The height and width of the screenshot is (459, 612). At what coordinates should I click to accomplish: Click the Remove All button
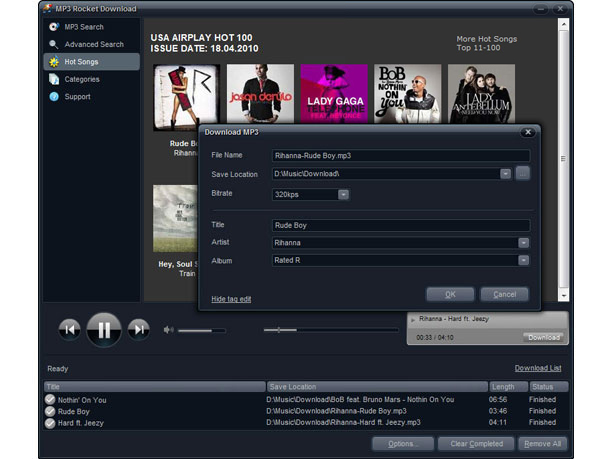click(543, 444)
